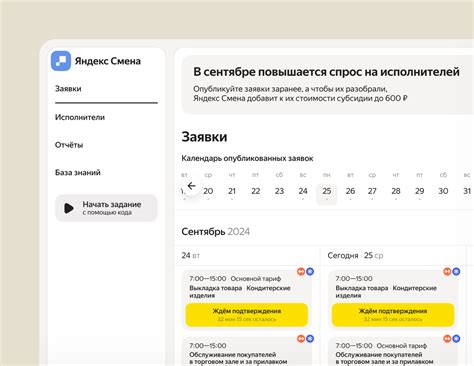Click the calendar back arrow
This screenshot has height=366, width=474.
pyautogui.click(x=191, y=186)
